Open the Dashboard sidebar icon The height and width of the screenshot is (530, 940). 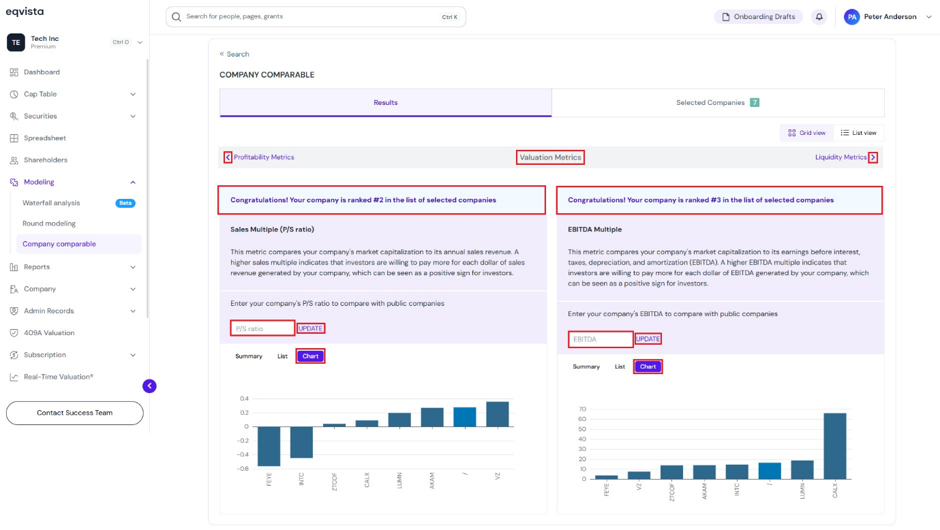[14, 72]
